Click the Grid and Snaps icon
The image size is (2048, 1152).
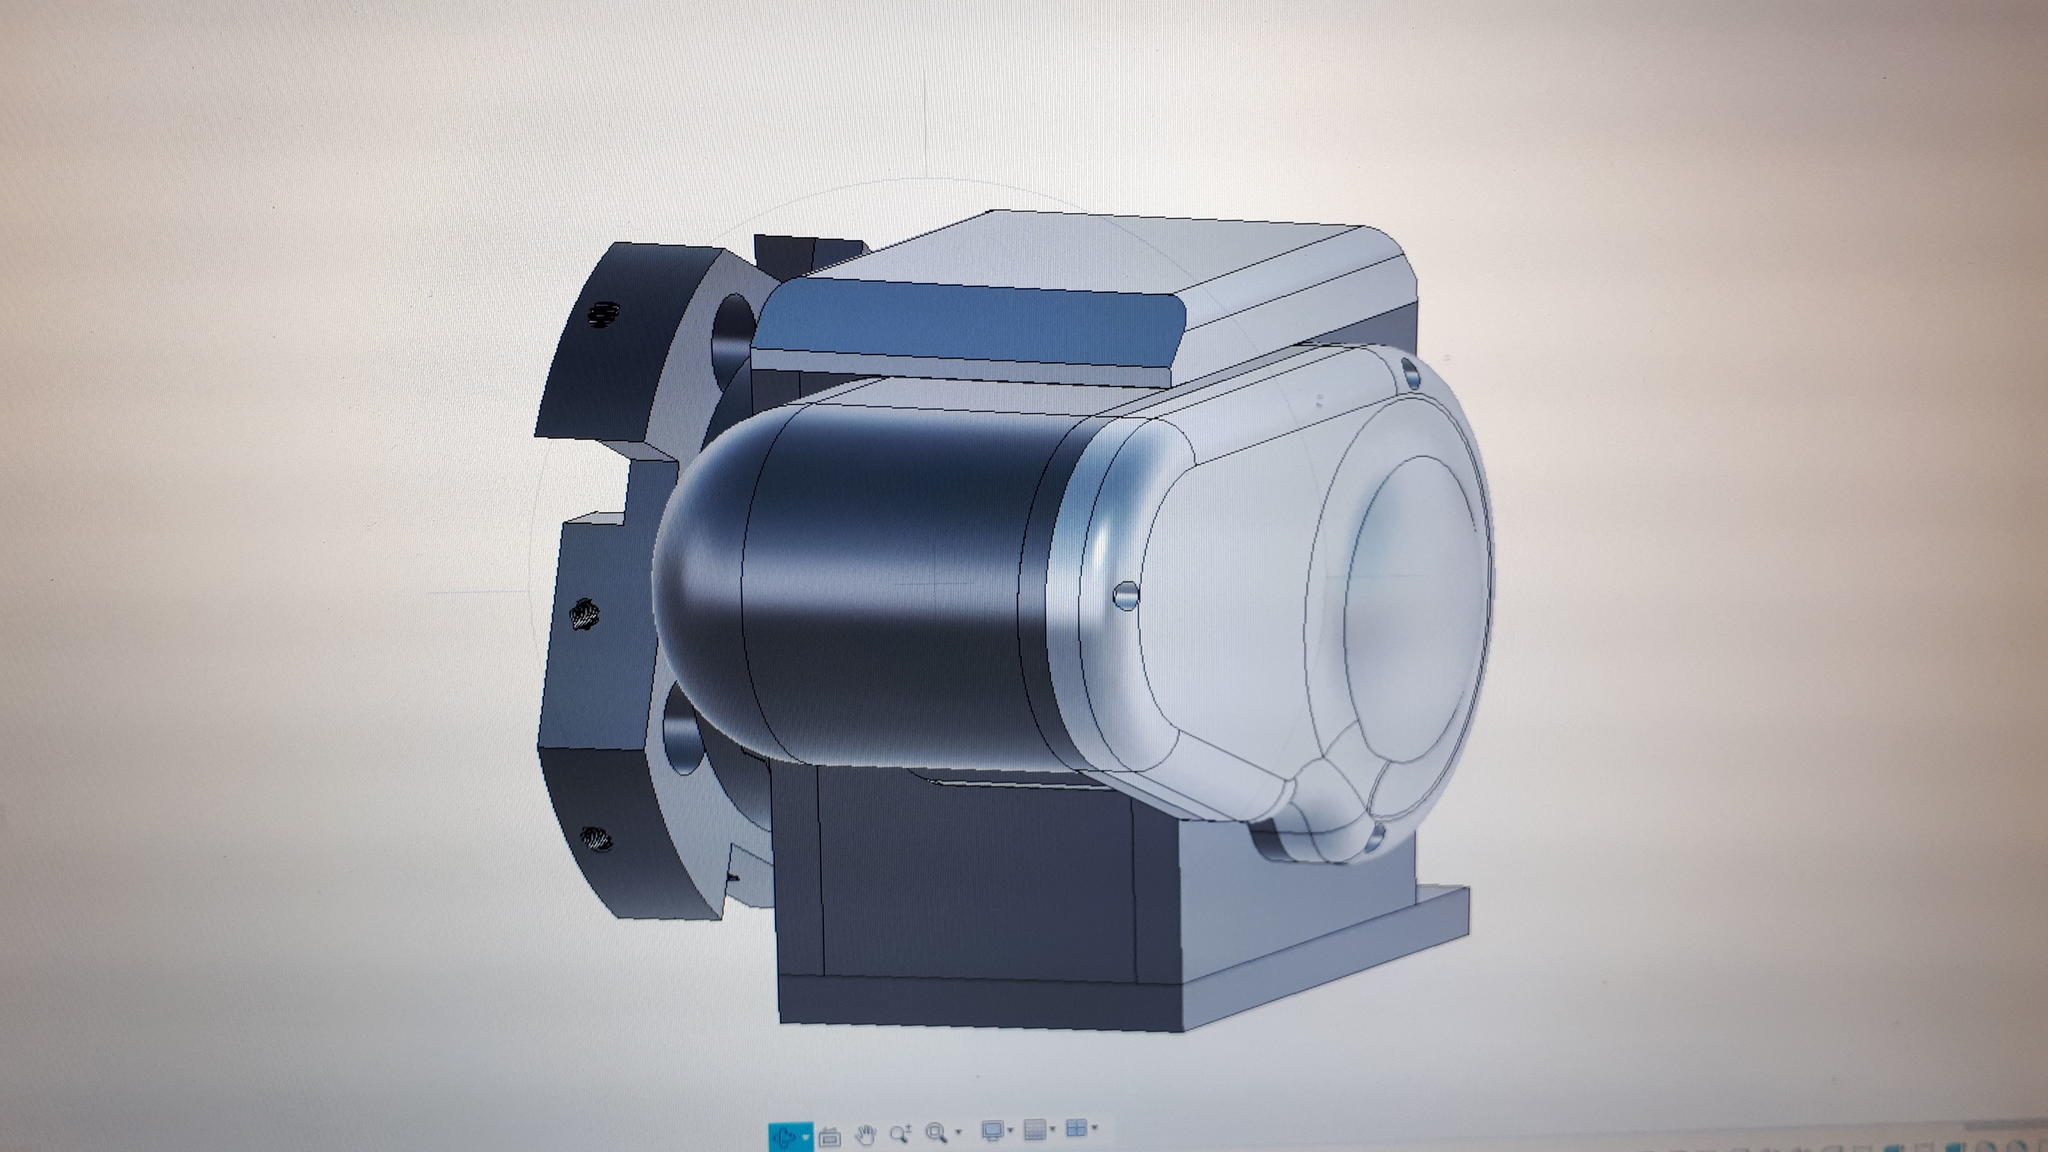tap(1036, 1129)
